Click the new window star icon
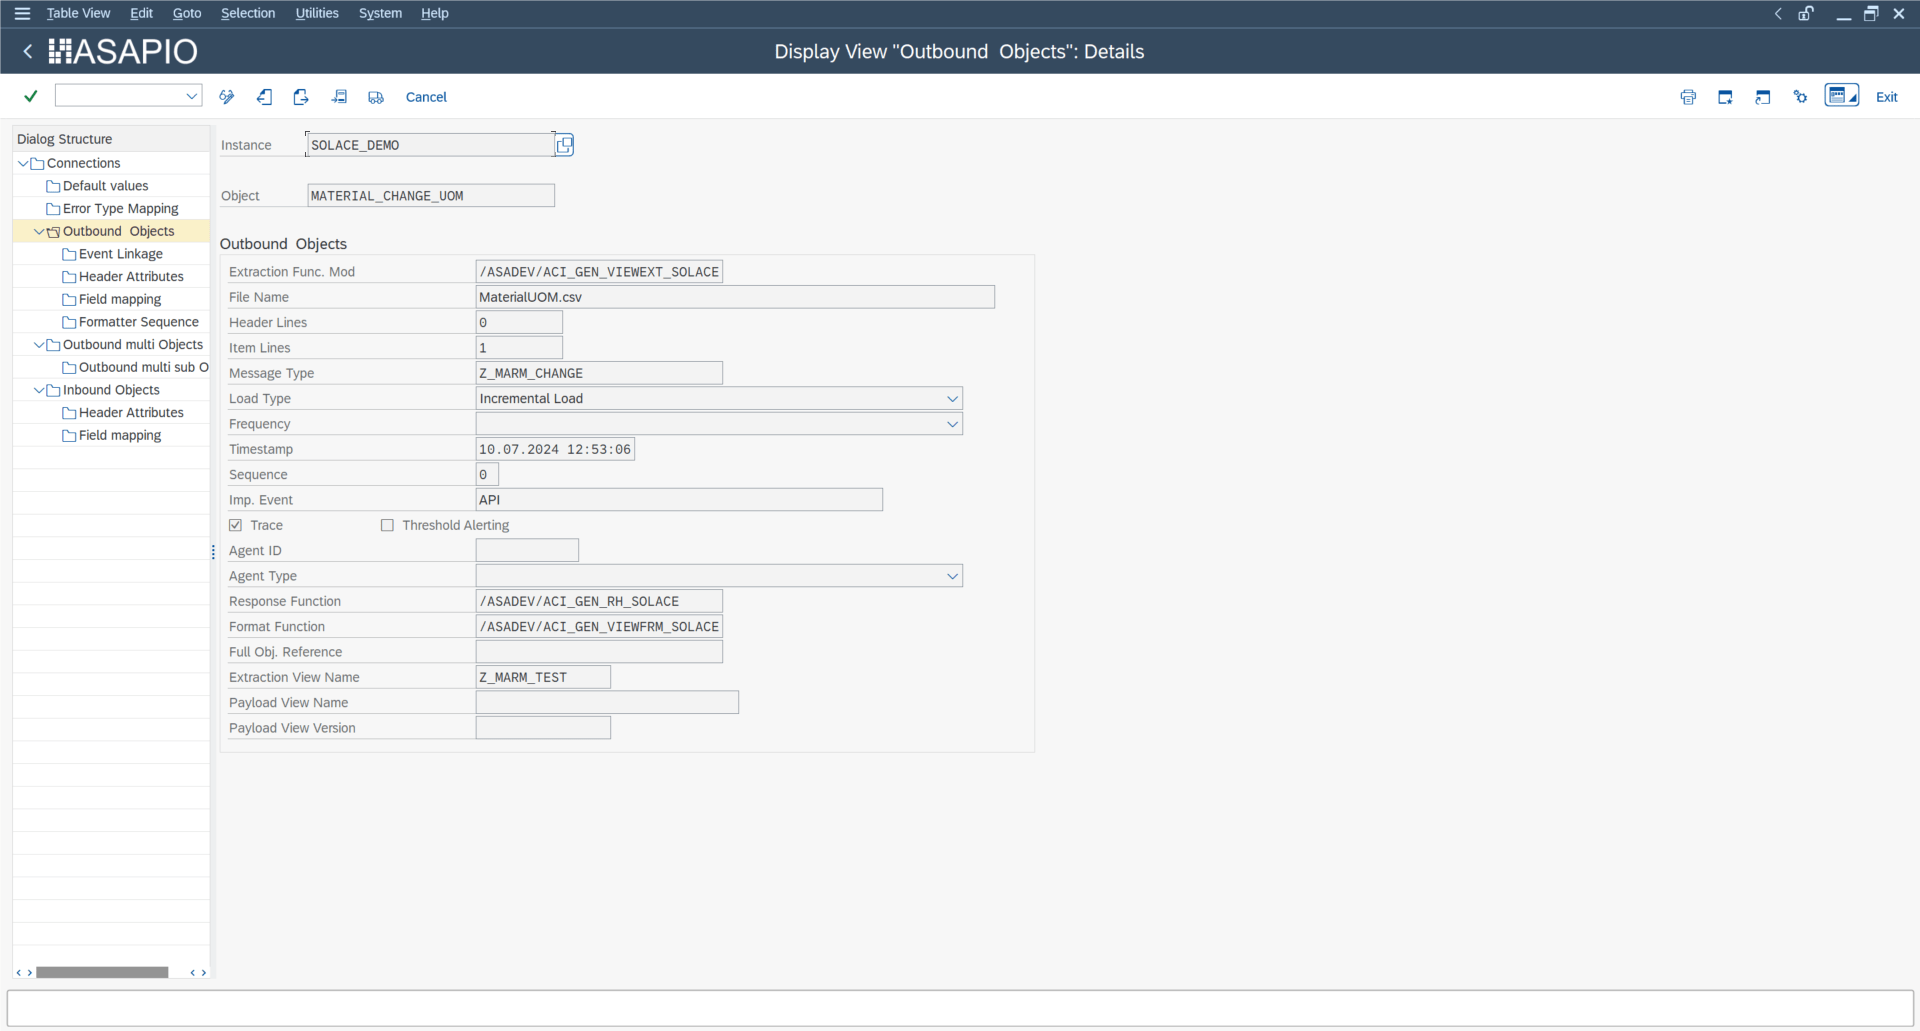Image resolution: width=1920 pixels, height=1031 pixels. [1725, 97]
